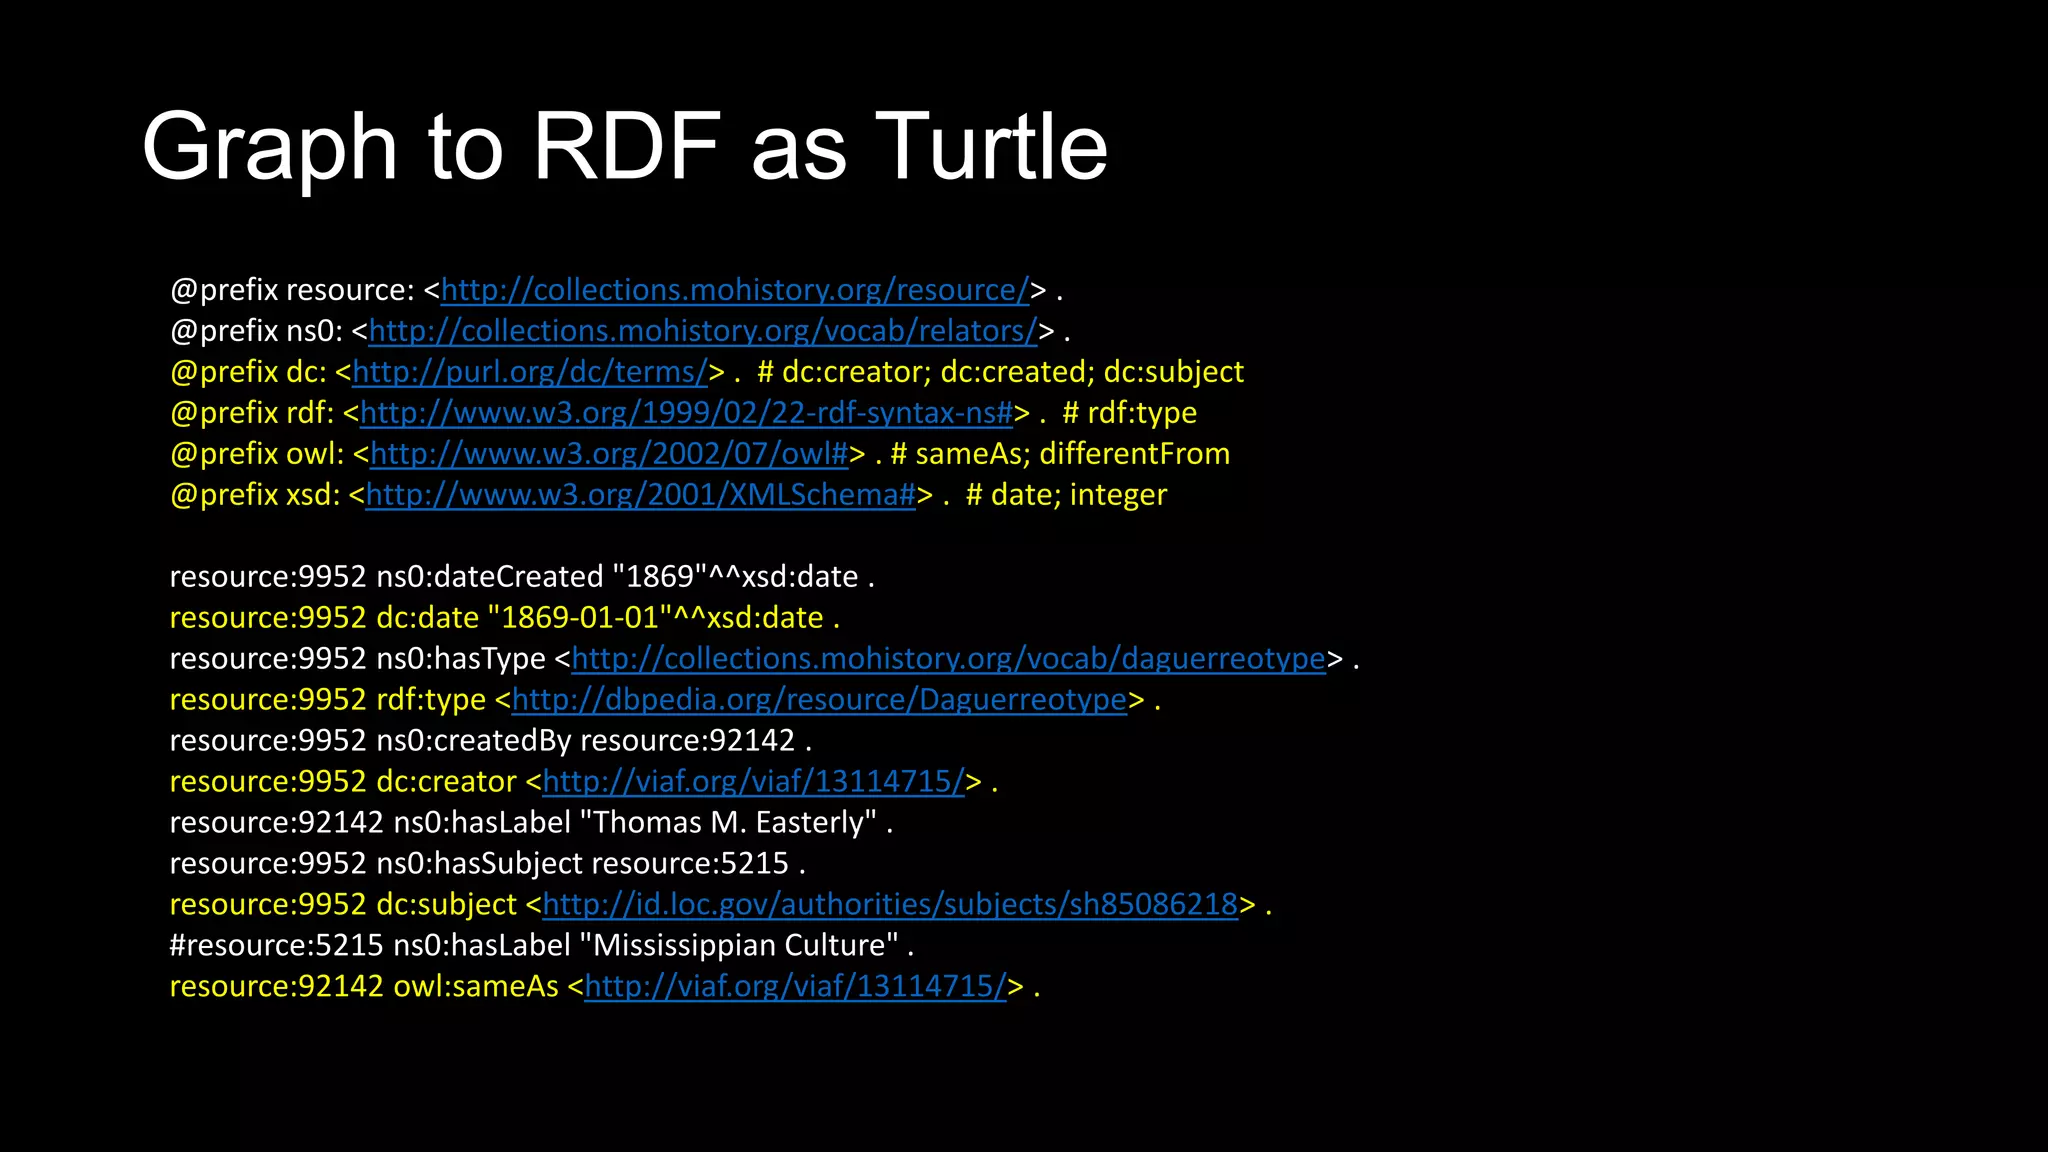The width and height of the screenshot is (2048, 1152).
Task: Open the XMLSchema# link
Action: pos(641,495)
